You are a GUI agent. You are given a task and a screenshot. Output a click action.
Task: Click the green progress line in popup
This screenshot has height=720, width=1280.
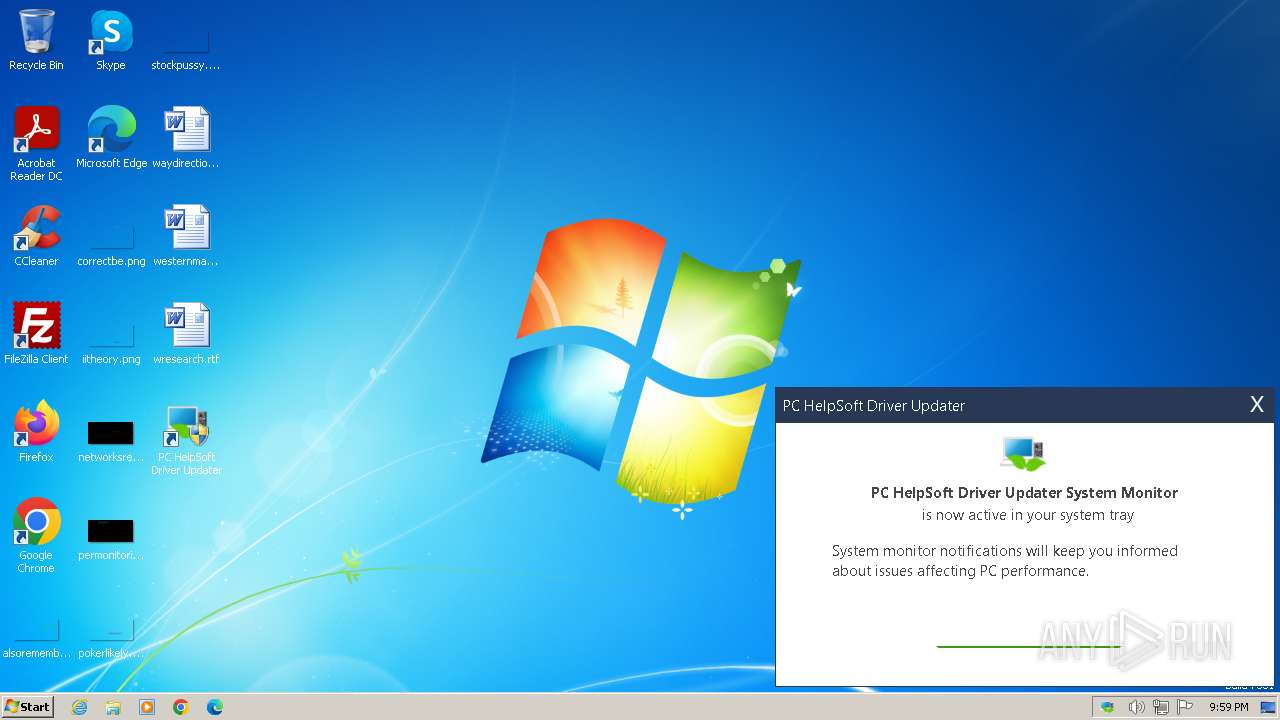coord(1028,646)
